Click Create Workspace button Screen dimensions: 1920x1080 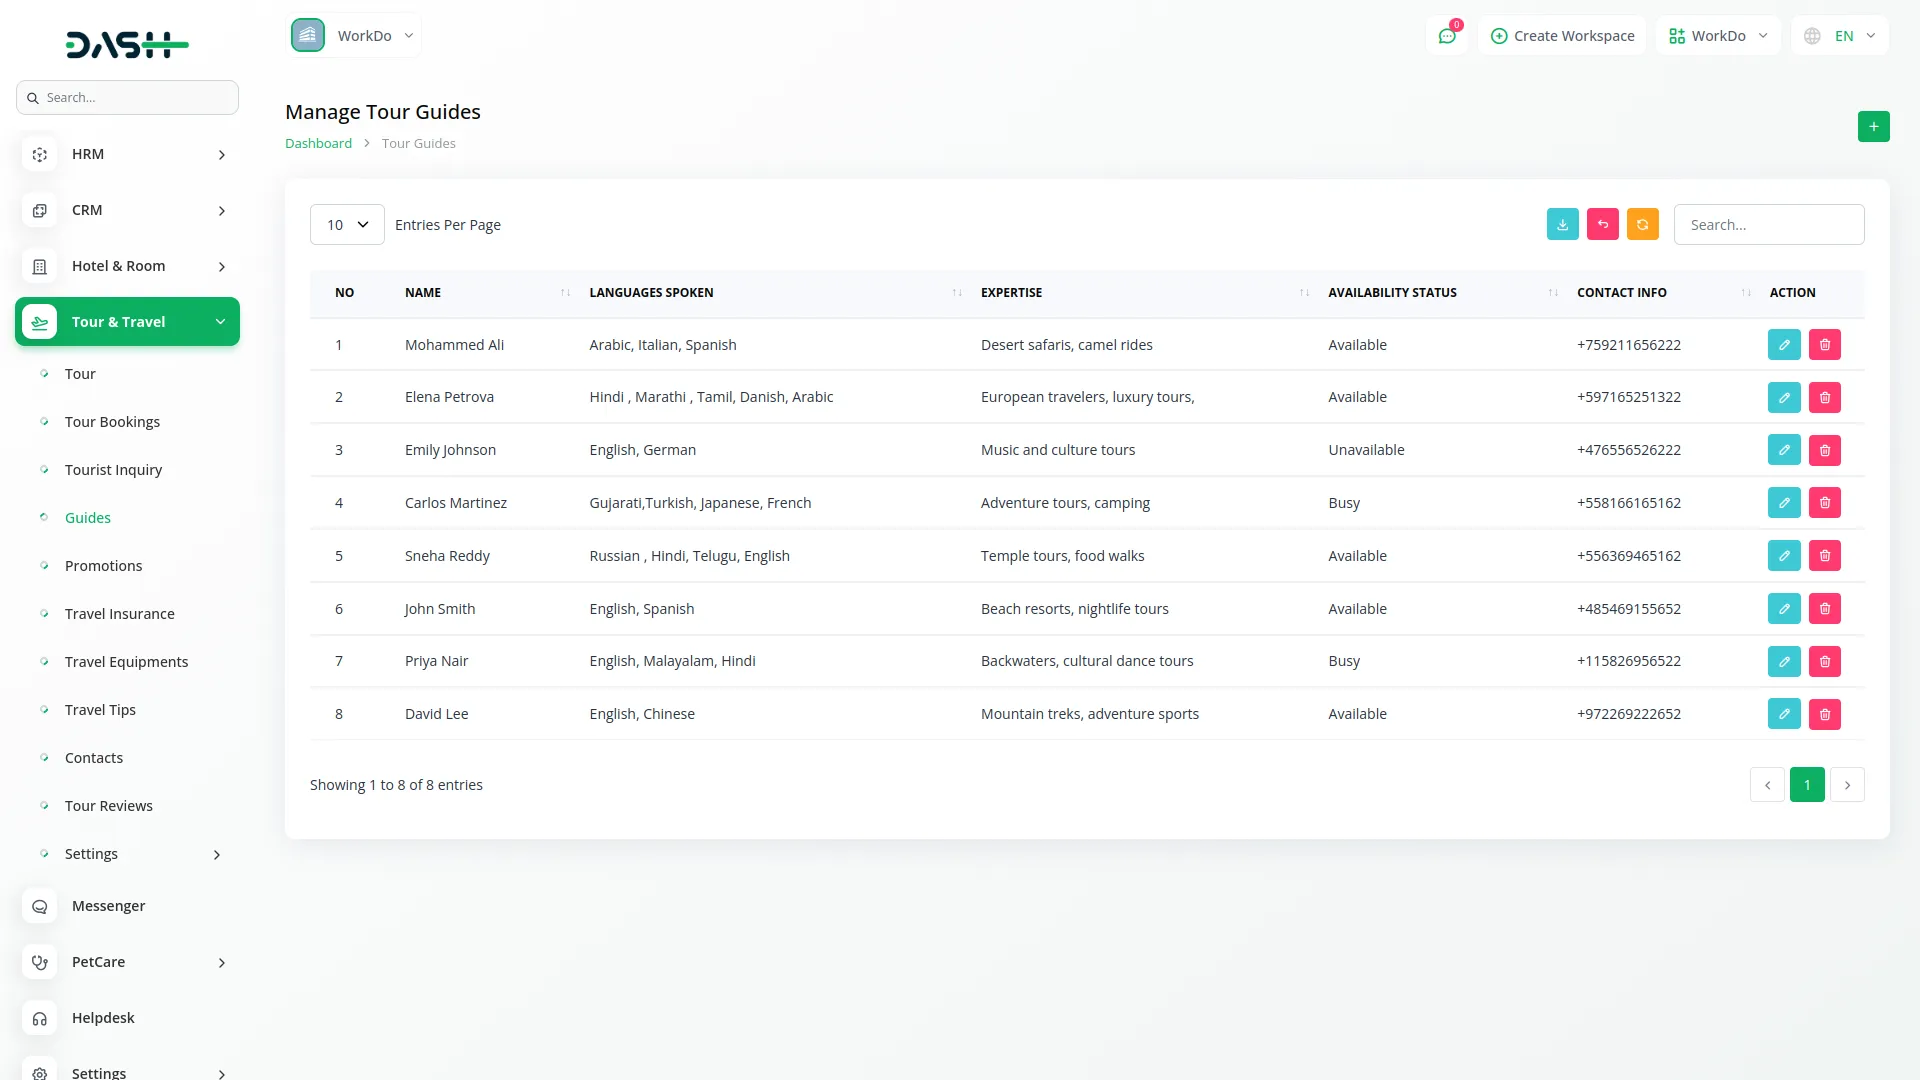tap(1562, 36)
